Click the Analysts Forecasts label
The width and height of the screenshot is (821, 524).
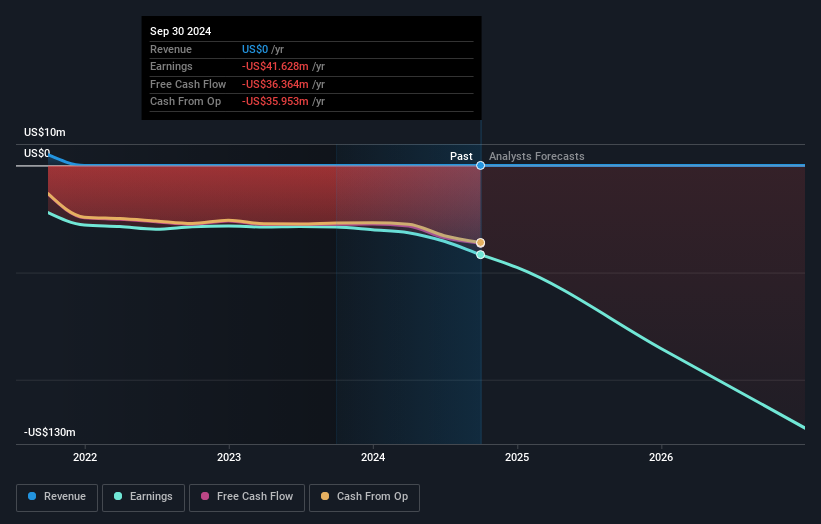click(x=537, y=156)
